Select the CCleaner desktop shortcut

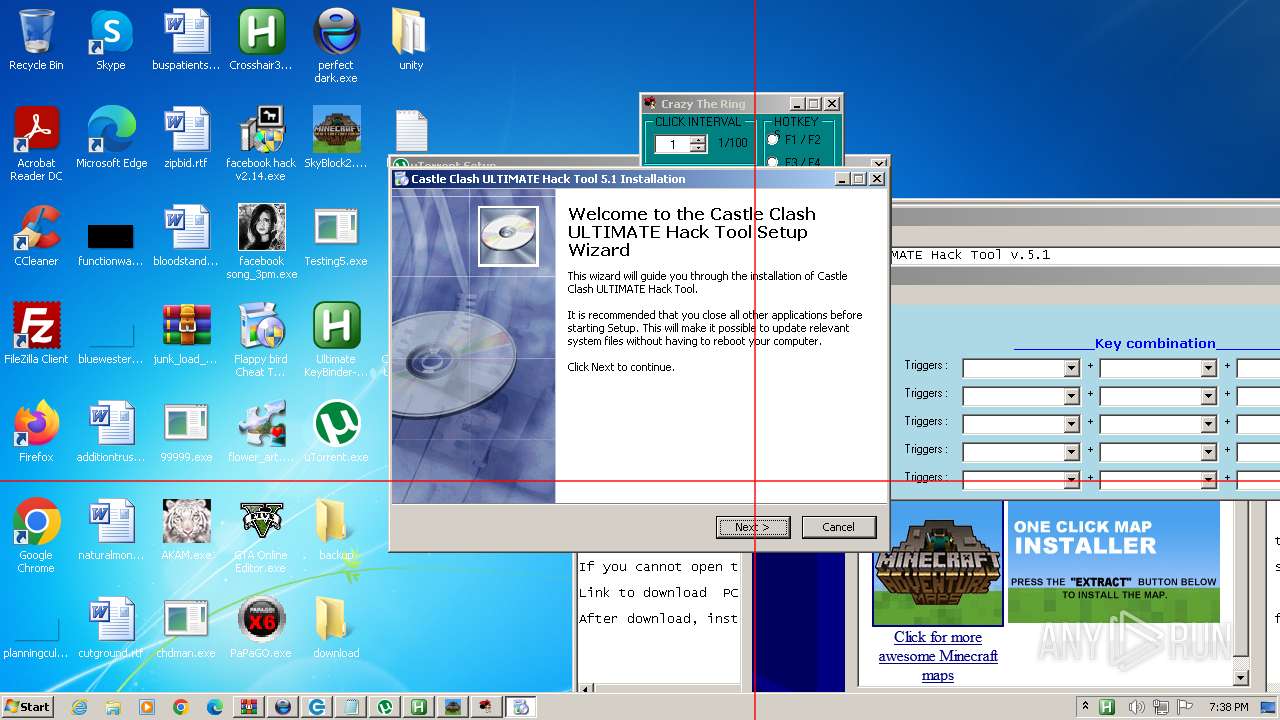36,236
